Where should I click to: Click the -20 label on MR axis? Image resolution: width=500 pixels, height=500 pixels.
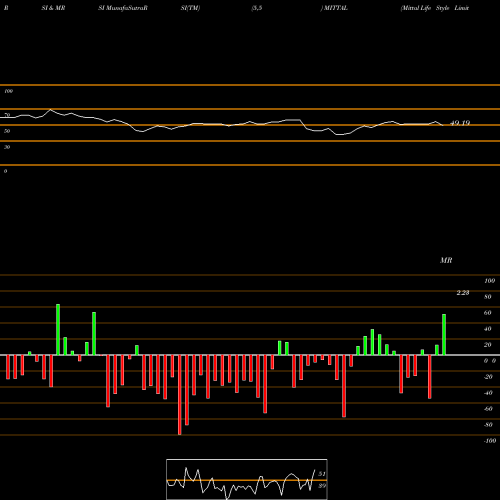[488, 377]
